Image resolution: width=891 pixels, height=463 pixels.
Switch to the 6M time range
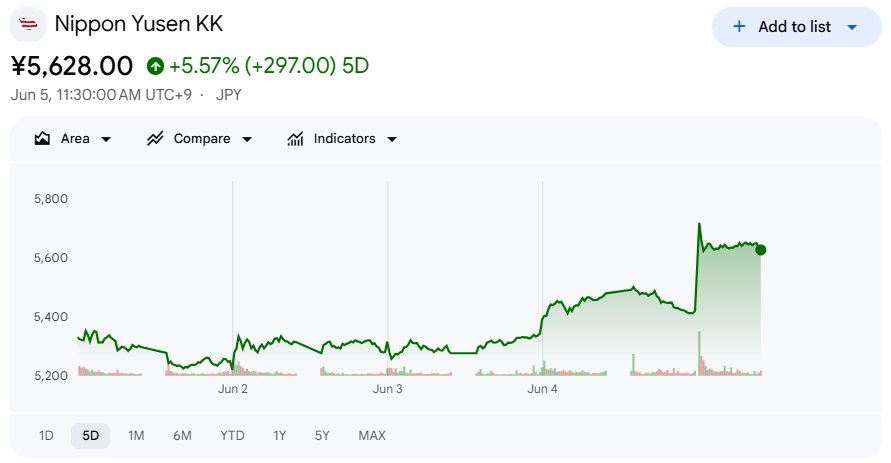182,436
